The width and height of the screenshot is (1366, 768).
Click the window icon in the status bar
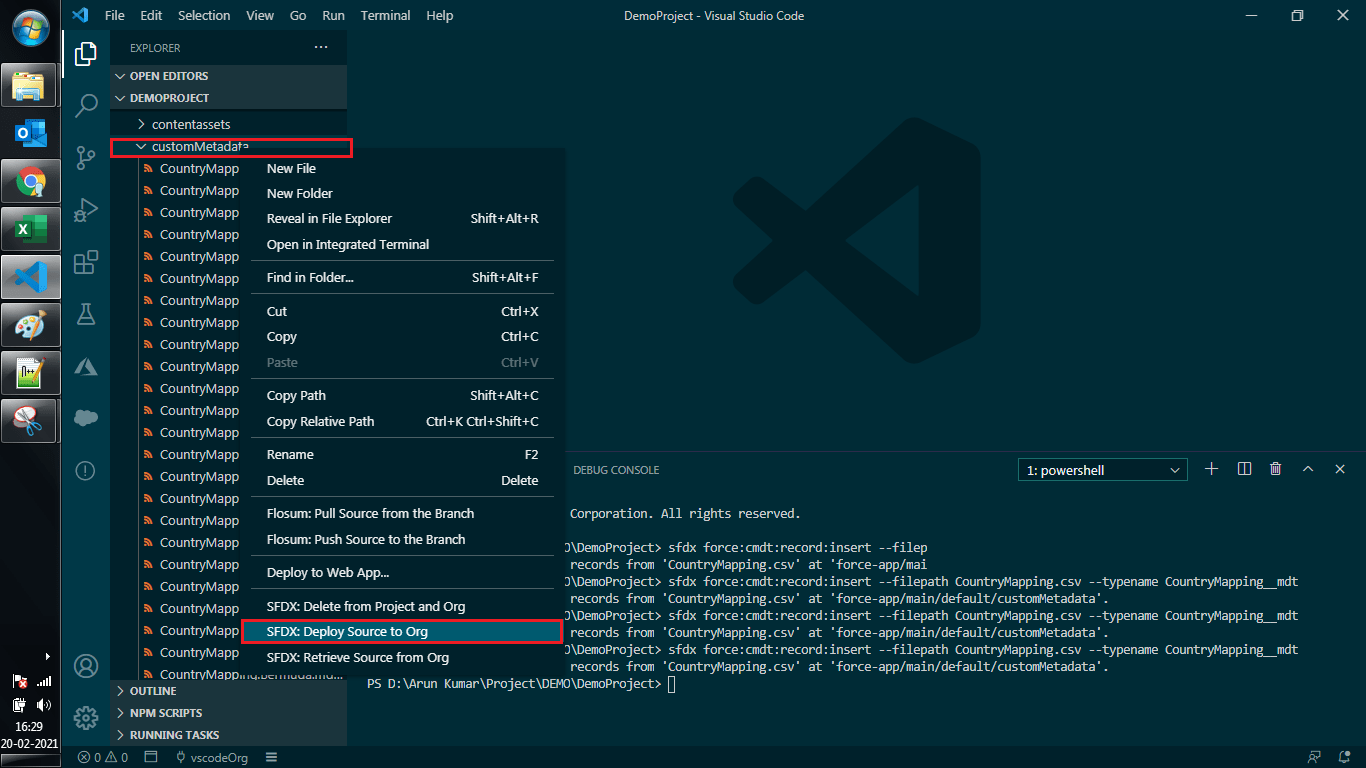pyautogui.click(x=151, y=757)
